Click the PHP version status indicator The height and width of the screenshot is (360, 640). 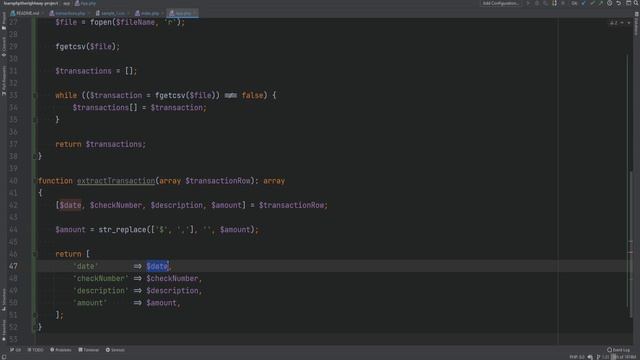tap(577, 357)
